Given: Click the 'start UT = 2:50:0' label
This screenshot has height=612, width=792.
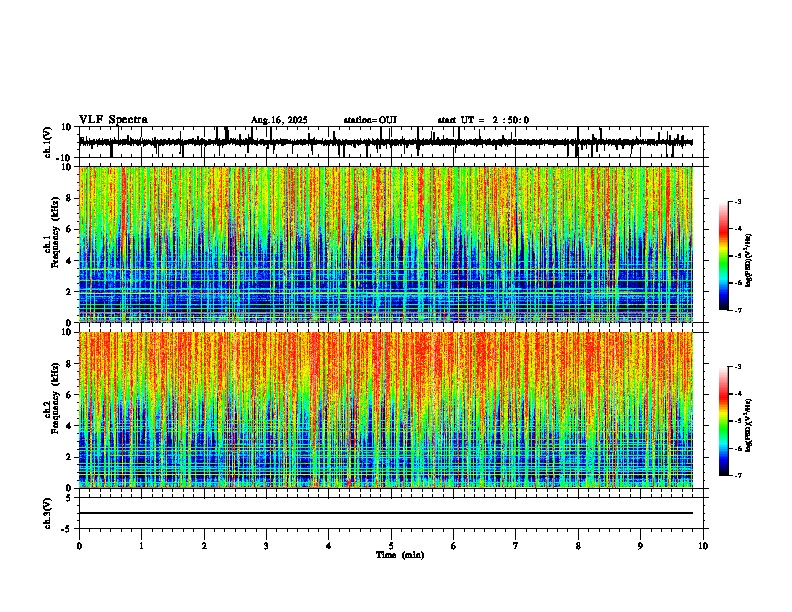Looking at the screenshot, I should 483,120.
